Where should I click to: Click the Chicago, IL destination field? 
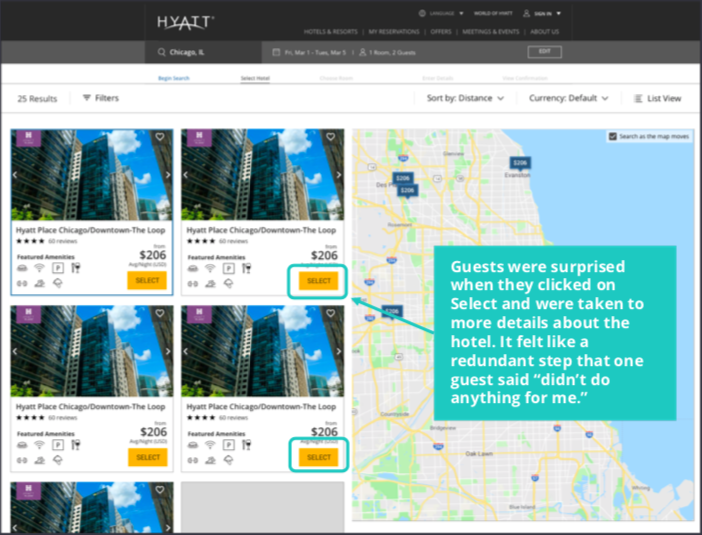tap(203, 52)
